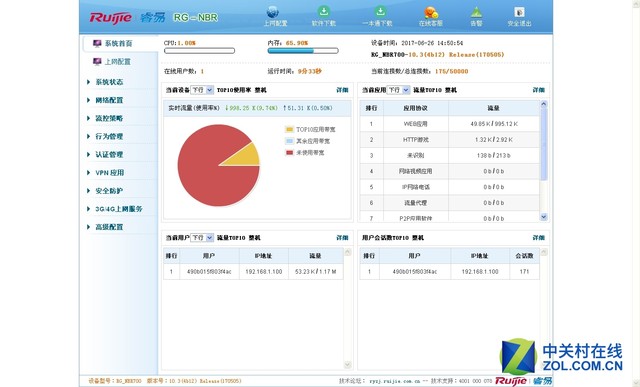Viewport: 640px width, 387px height.
Task: Click the 流量 header in application table
Action: tap(493, 108)
